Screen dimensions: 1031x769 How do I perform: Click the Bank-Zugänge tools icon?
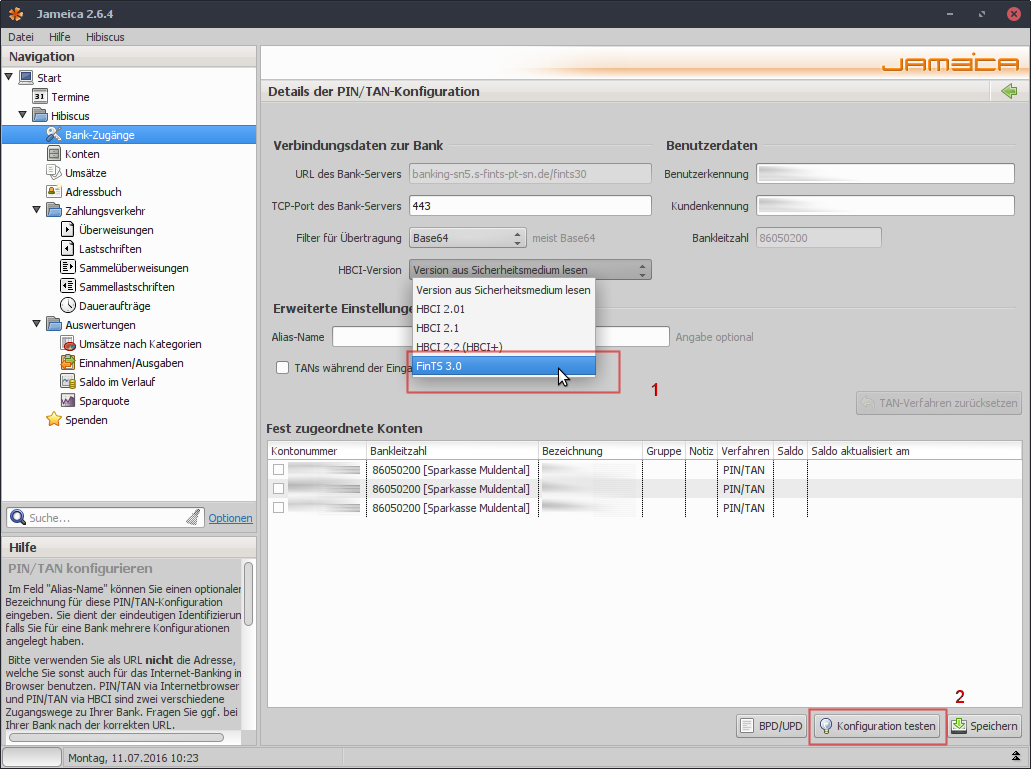click(x=53, y=135)
